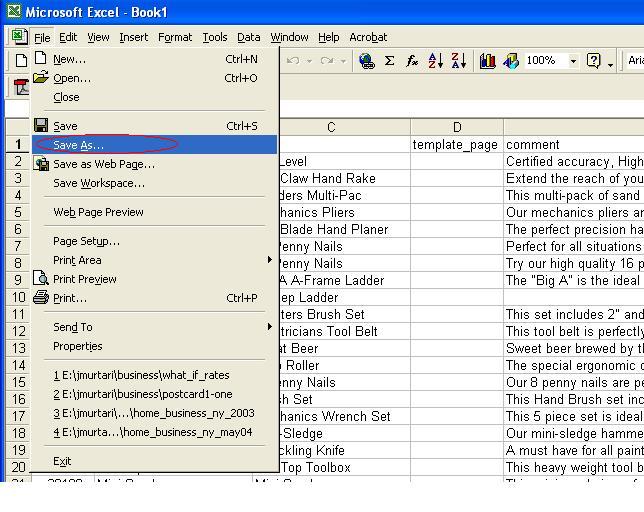
Task: Click the Drawing toolbar icon
Action: tap(511, 61)
